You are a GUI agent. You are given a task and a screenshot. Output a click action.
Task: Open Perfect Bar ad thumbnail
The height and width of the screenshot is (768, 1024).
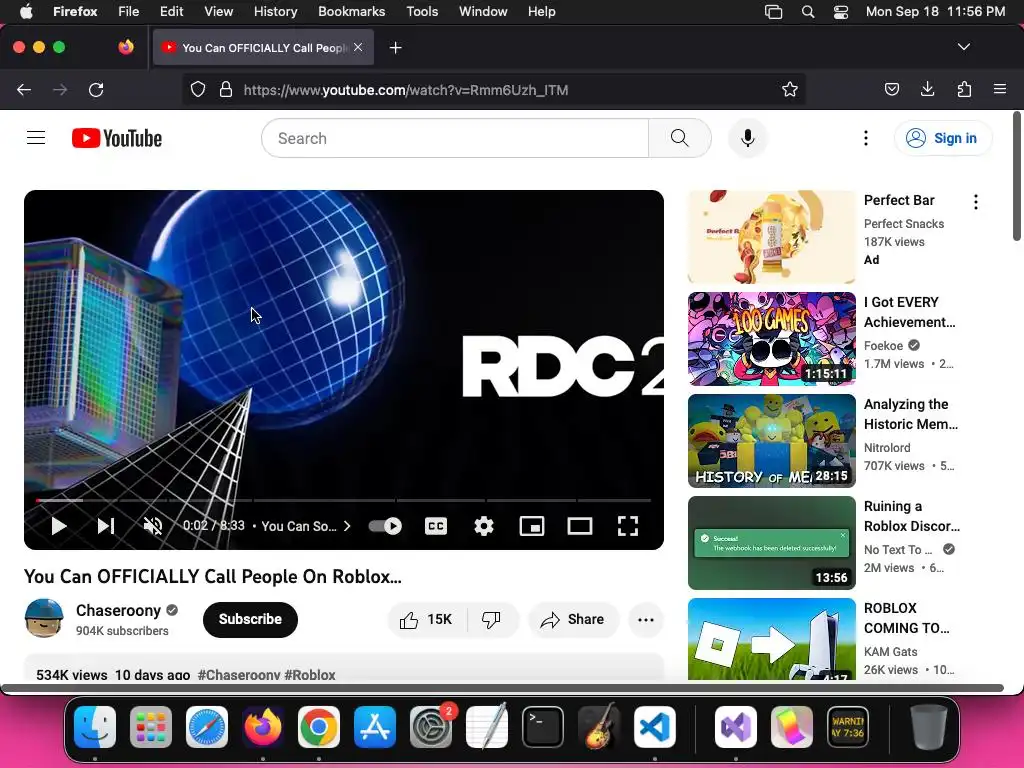(771, 236)
